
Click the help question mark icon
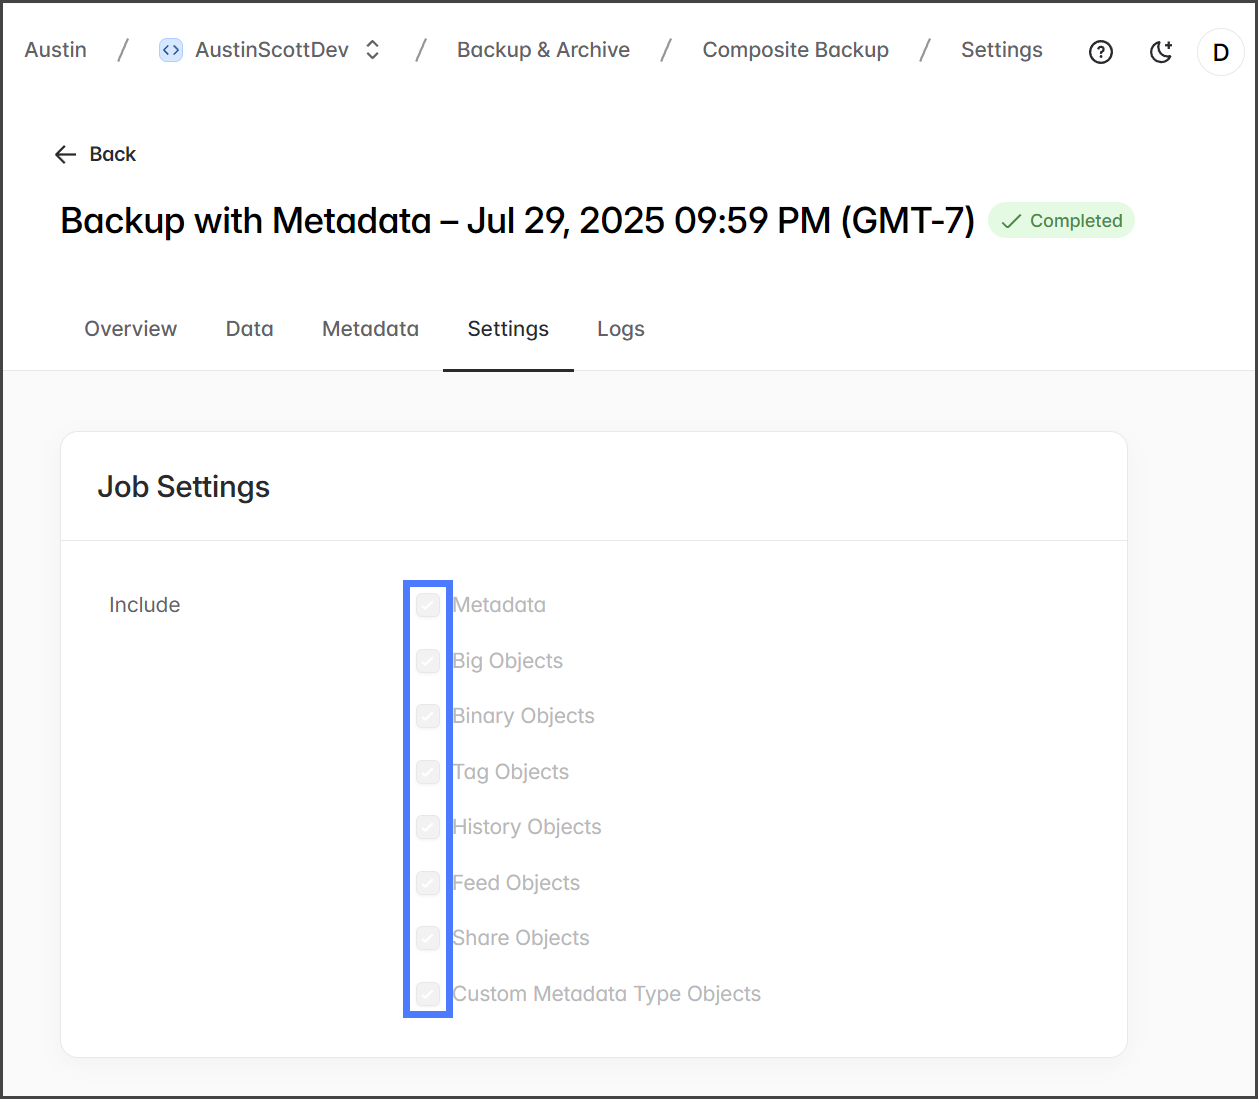point(1100,52)
